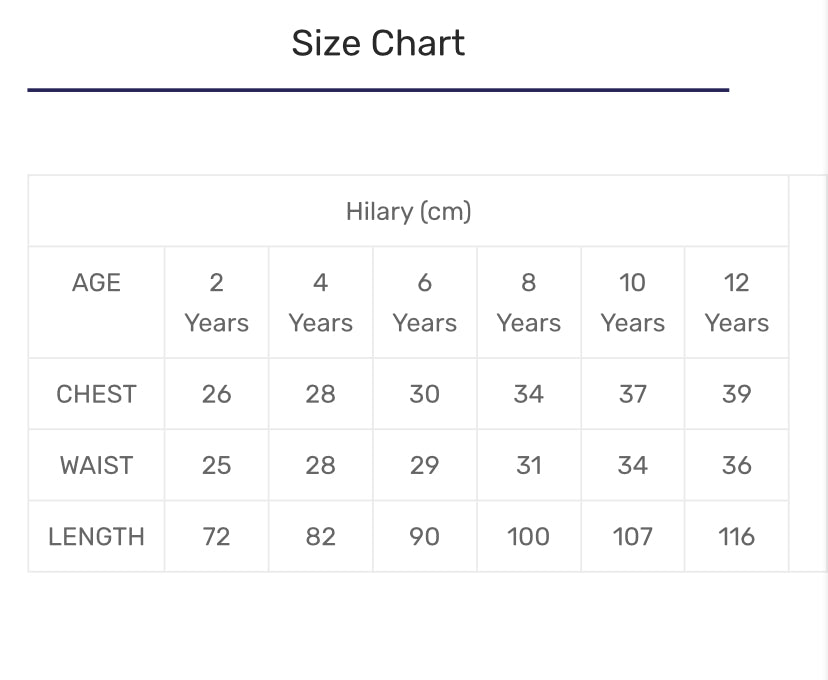Select the 10 Years column header
Image resolution: width=828 pixels, height=680 pixels.
click(x=632, y=302)
